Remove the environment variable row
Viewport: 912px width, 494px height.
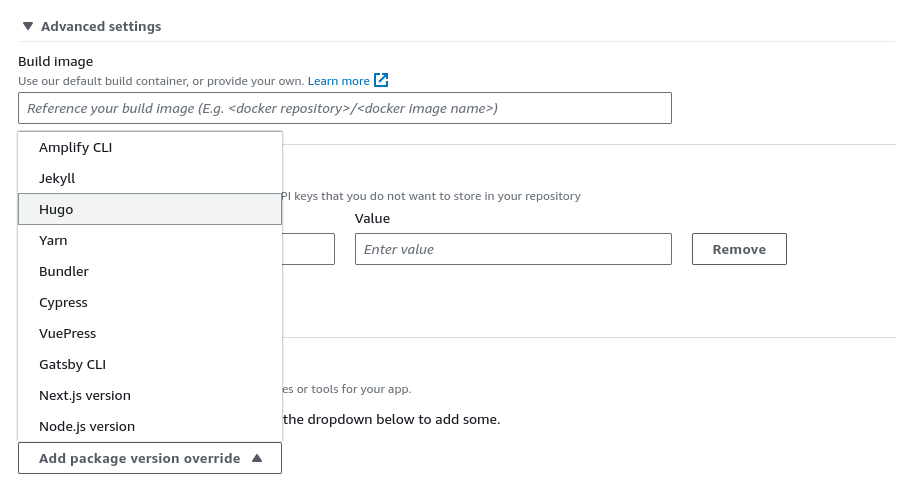tap(739, 250)
